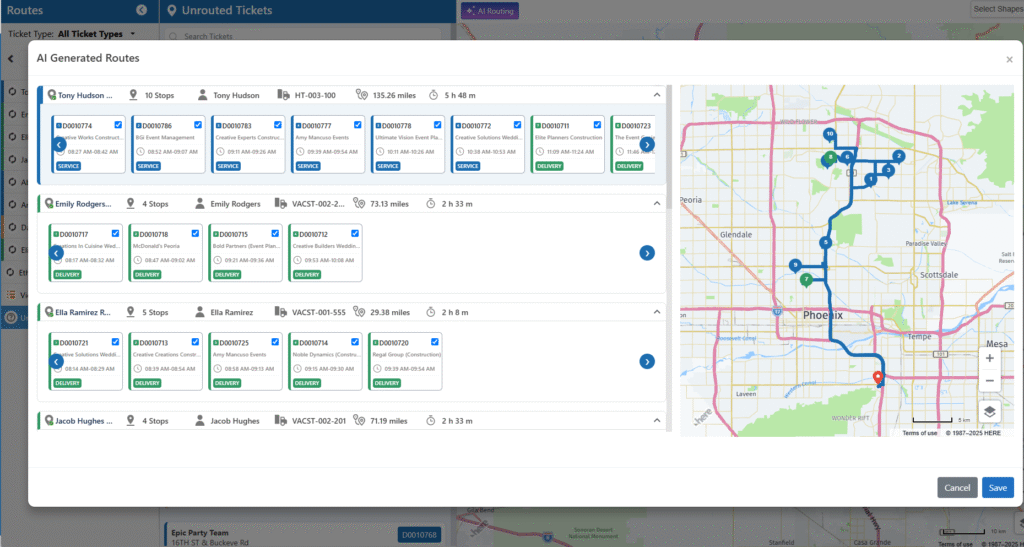Viewport: 1024px width, 547px height.
Task: Click map stop marker number 2
Action: 899,157
